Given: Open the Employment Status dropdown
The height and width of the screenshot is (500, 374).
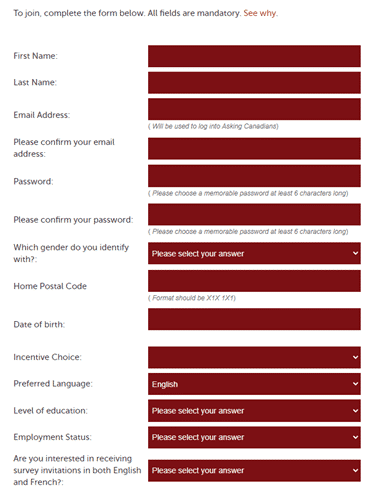Looking at the screenshot, I should (254, 437).
